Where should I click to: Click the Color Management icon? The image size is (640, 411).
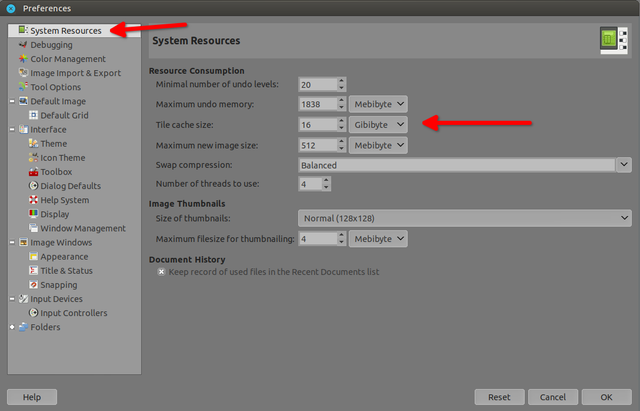(x=23, y=59)
